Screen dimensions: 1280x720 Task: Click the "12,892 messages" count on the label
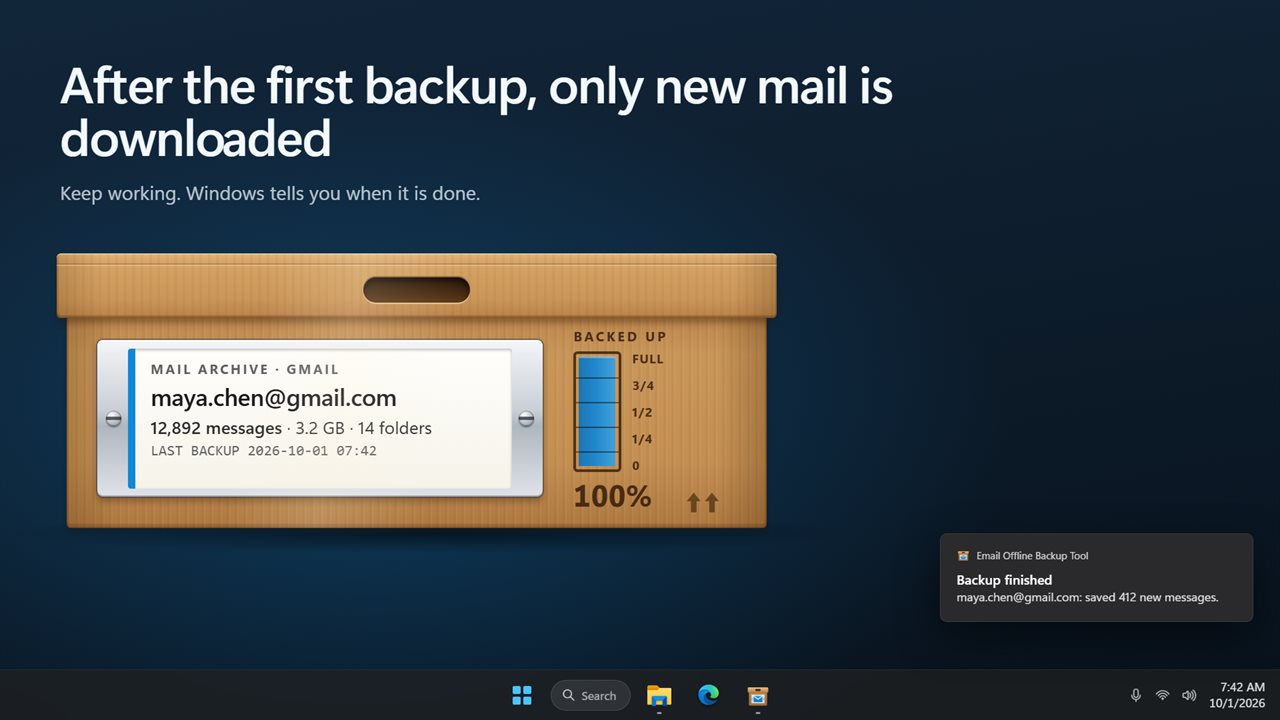(216, 428)
